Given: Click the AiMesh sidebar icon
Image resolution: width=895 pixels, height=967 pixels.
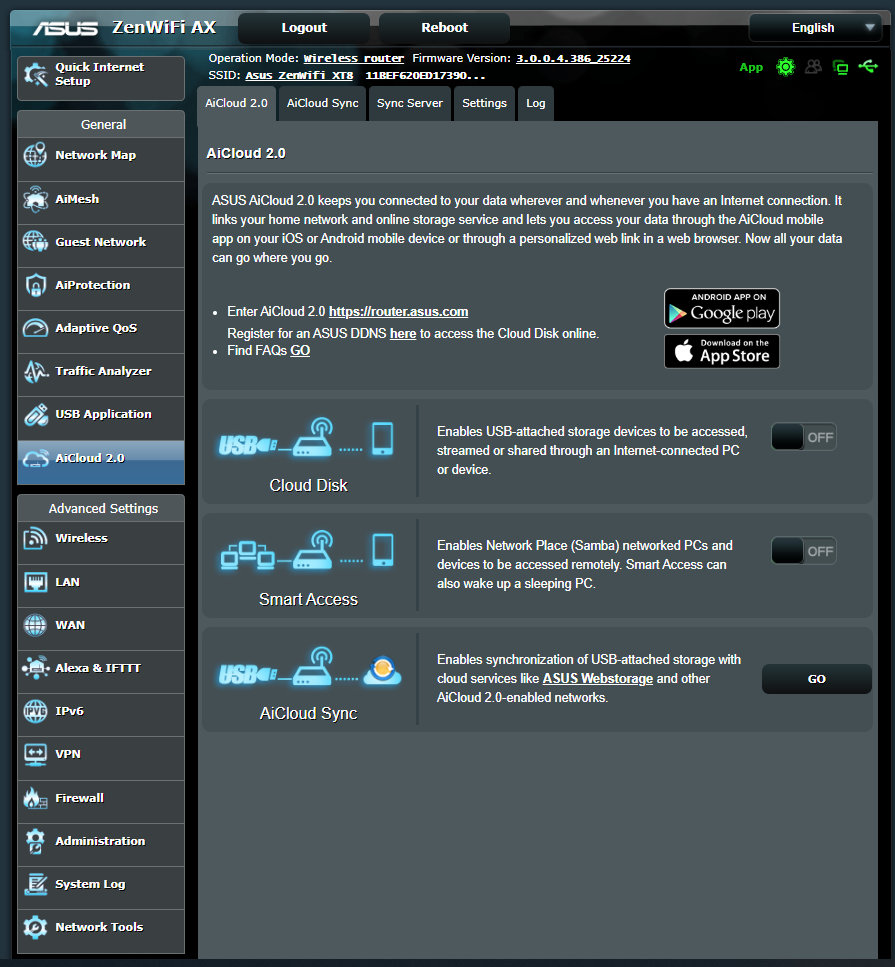Looking at the screenshot, I should pos(35,199).
